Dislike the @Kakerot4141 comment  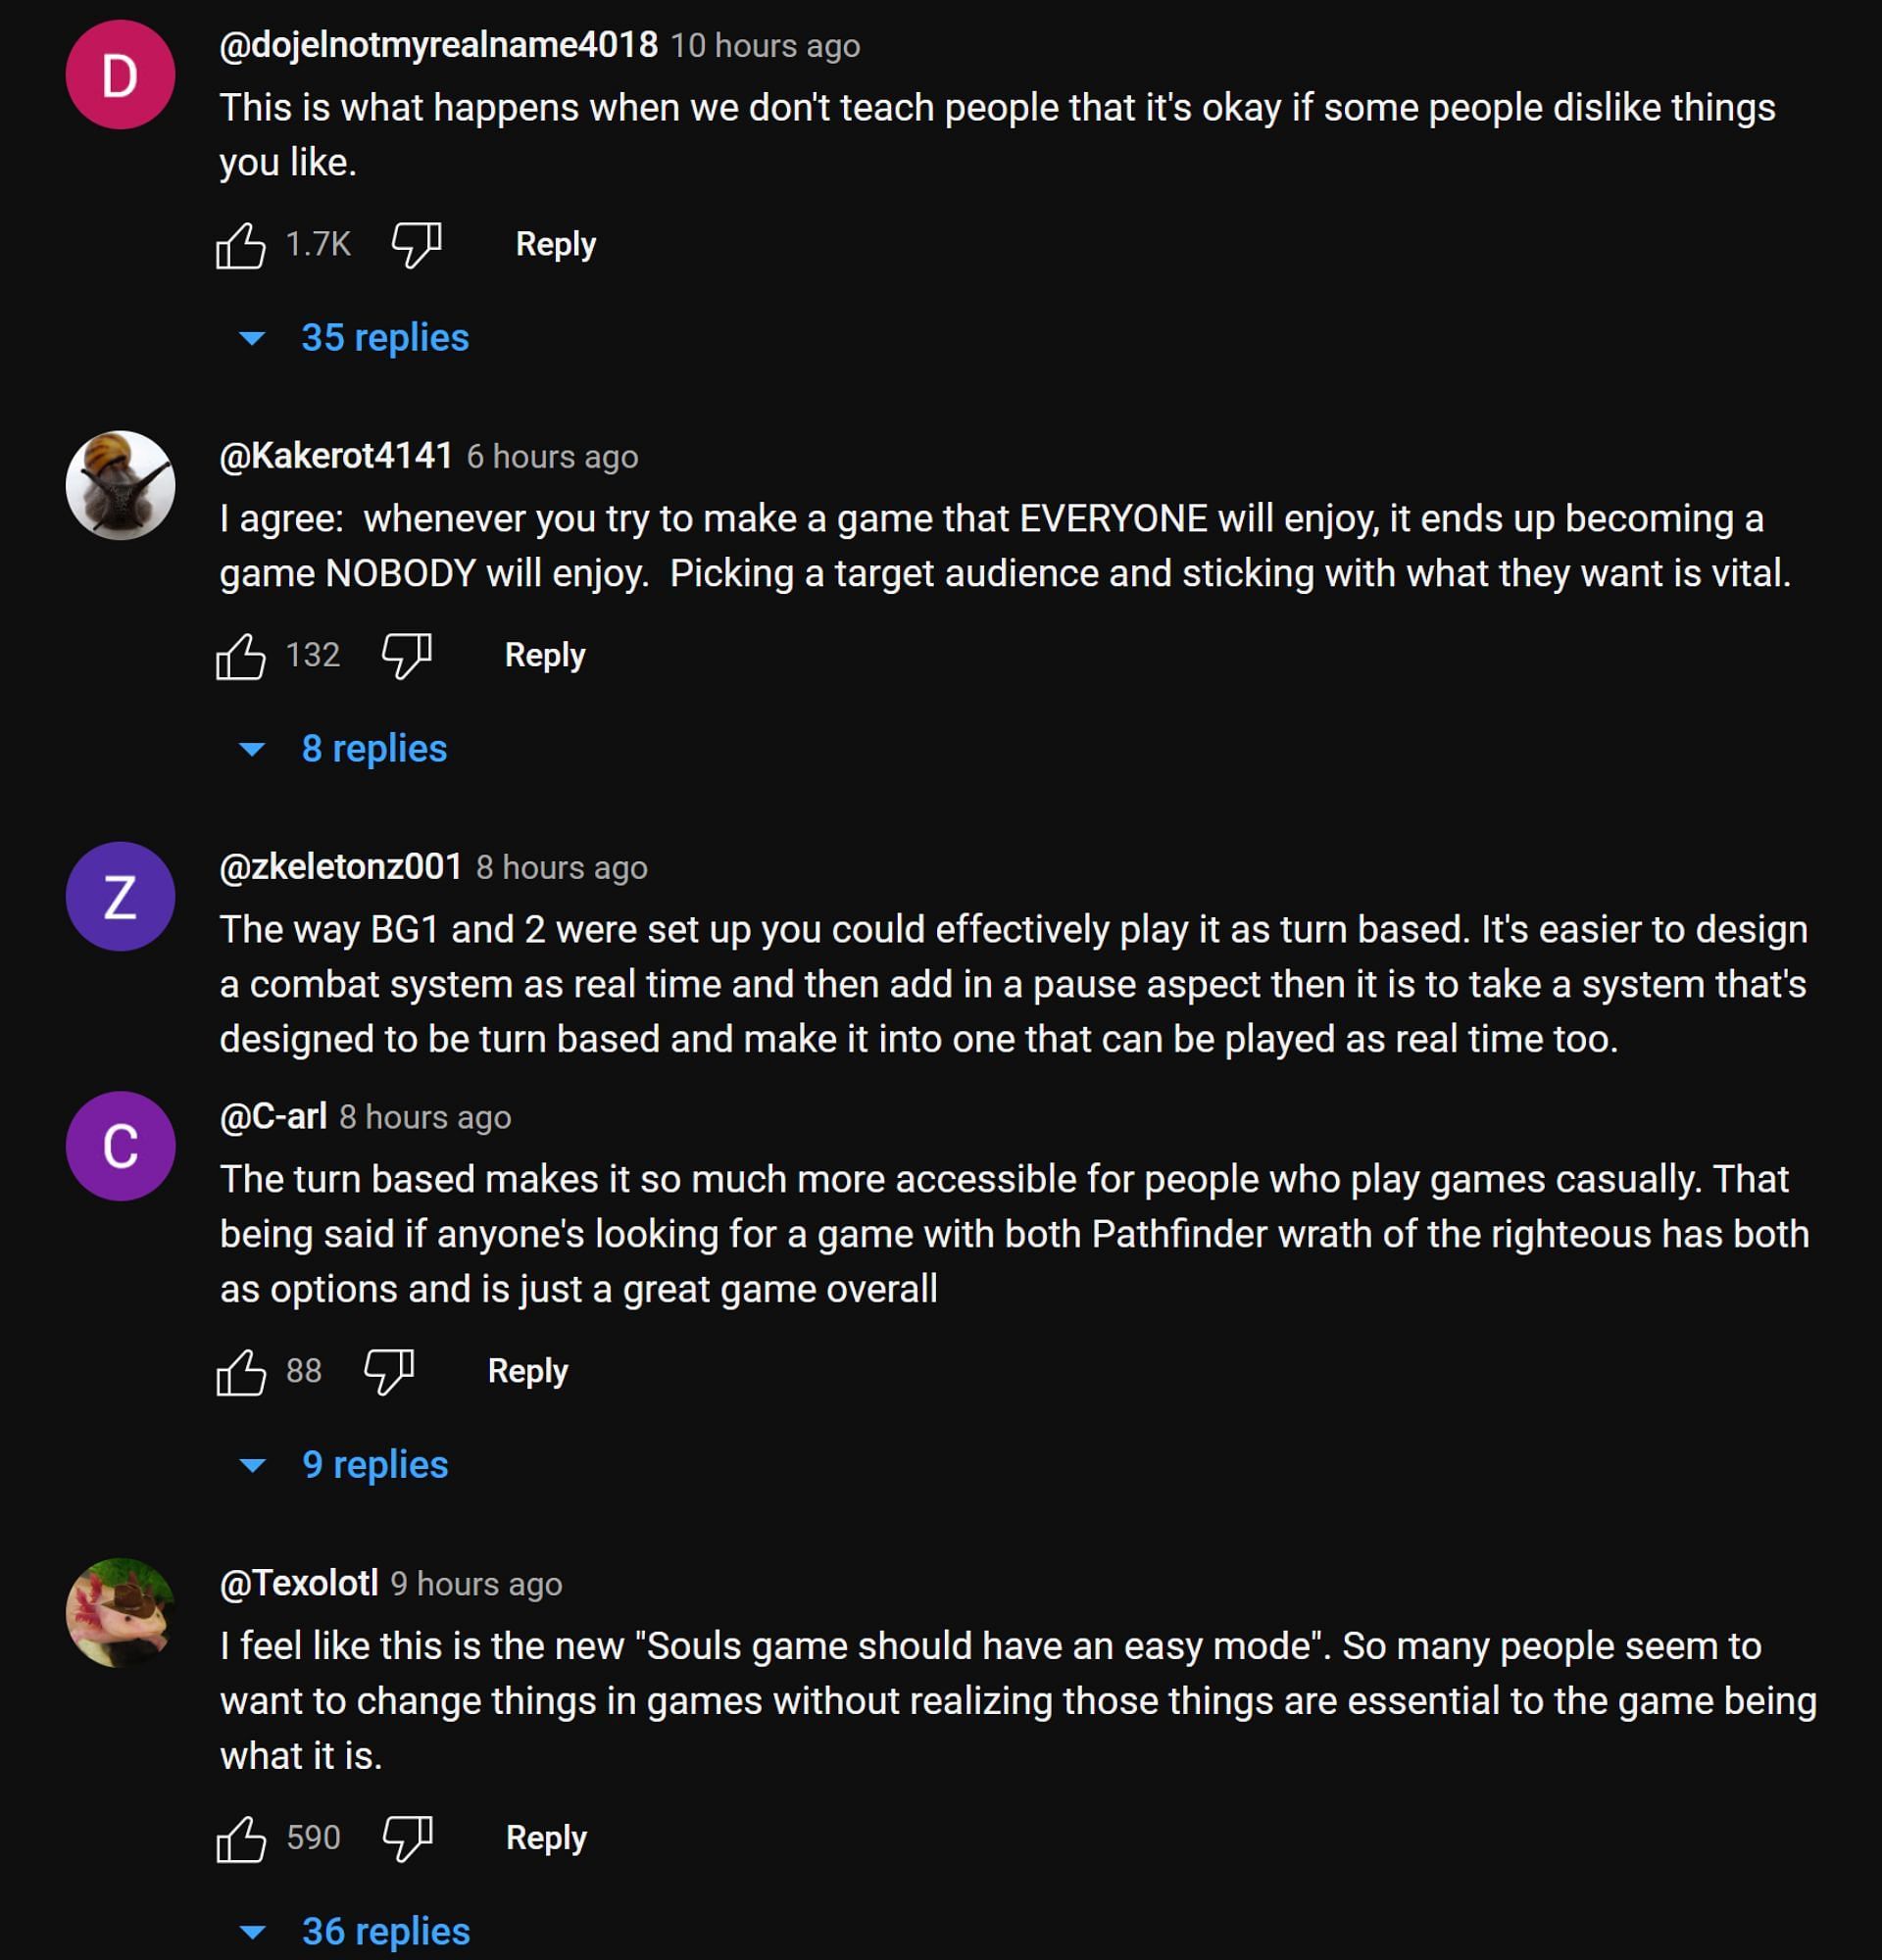[x=406, y=656]
